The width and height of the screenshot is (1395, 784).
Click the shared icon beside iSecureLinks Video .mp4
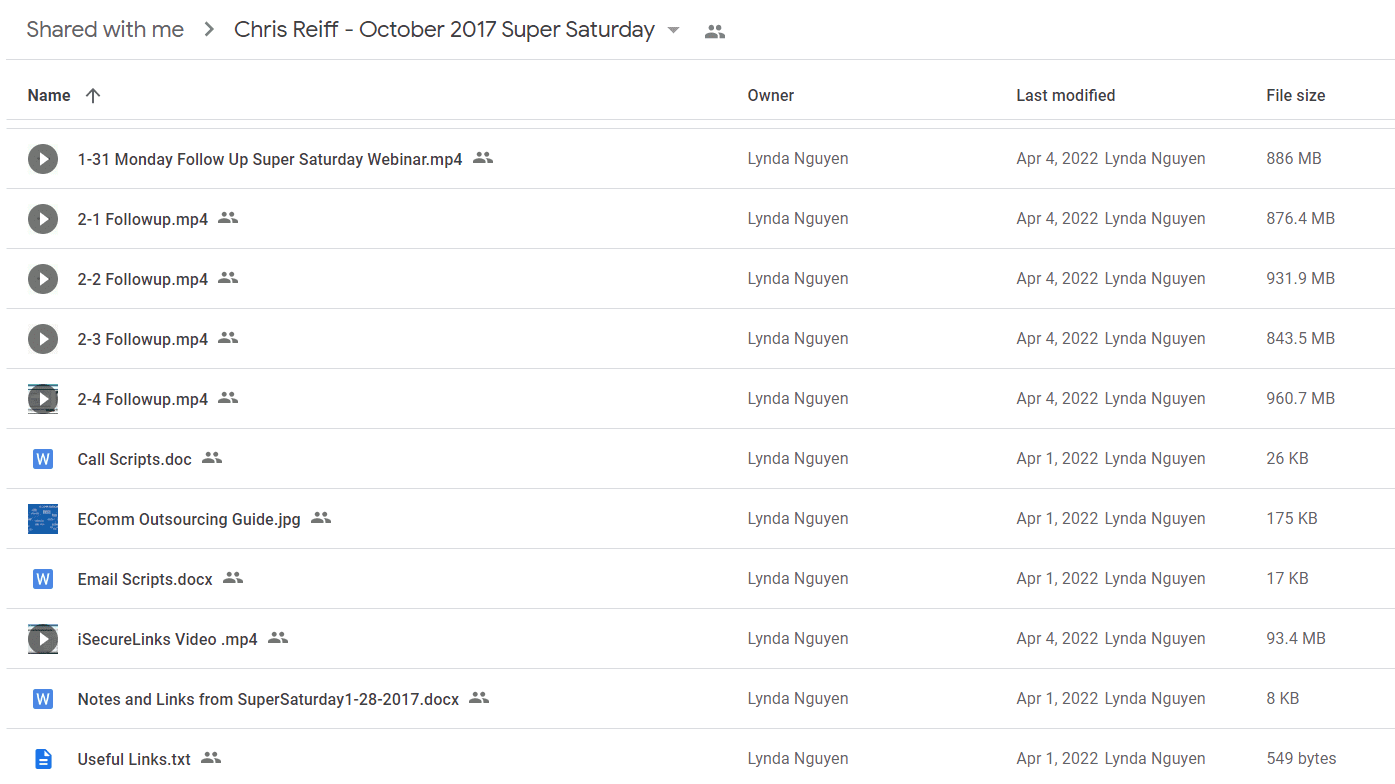278,638
